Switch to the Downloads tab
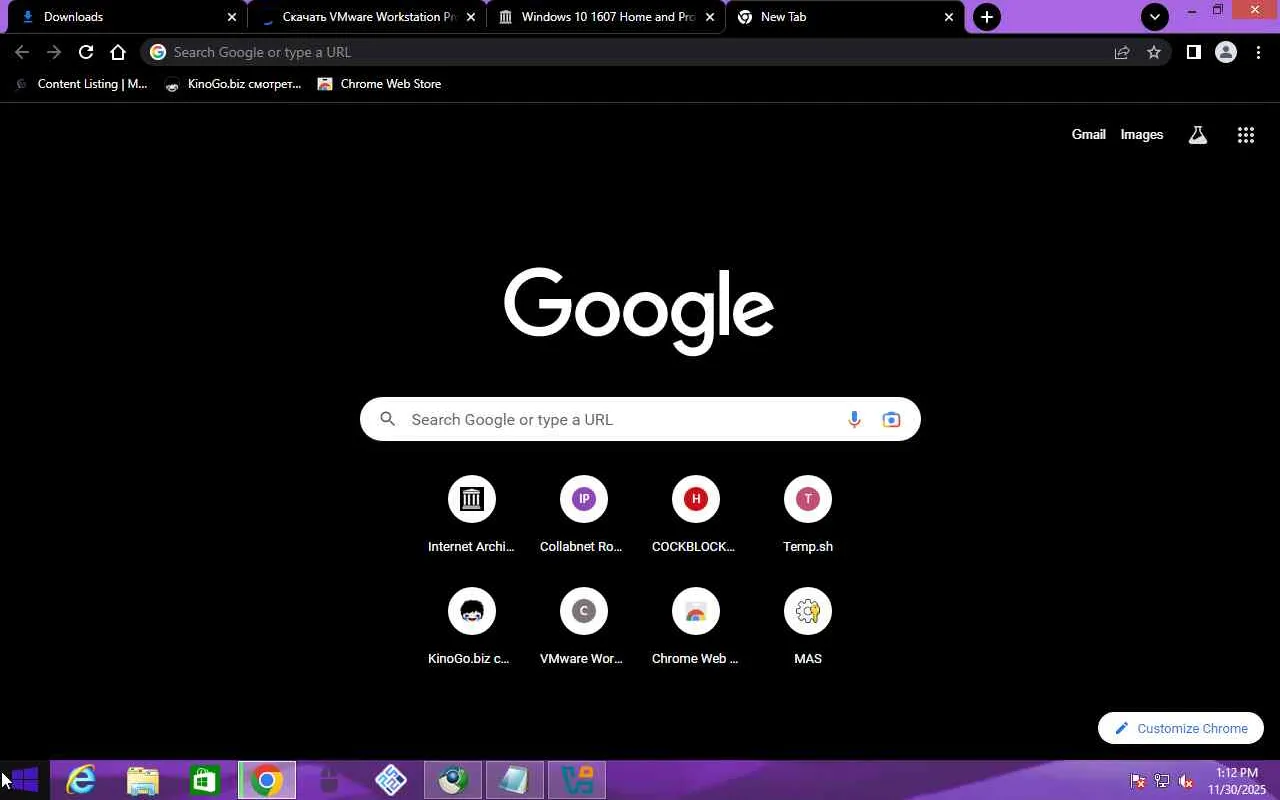 click(124, 17)
